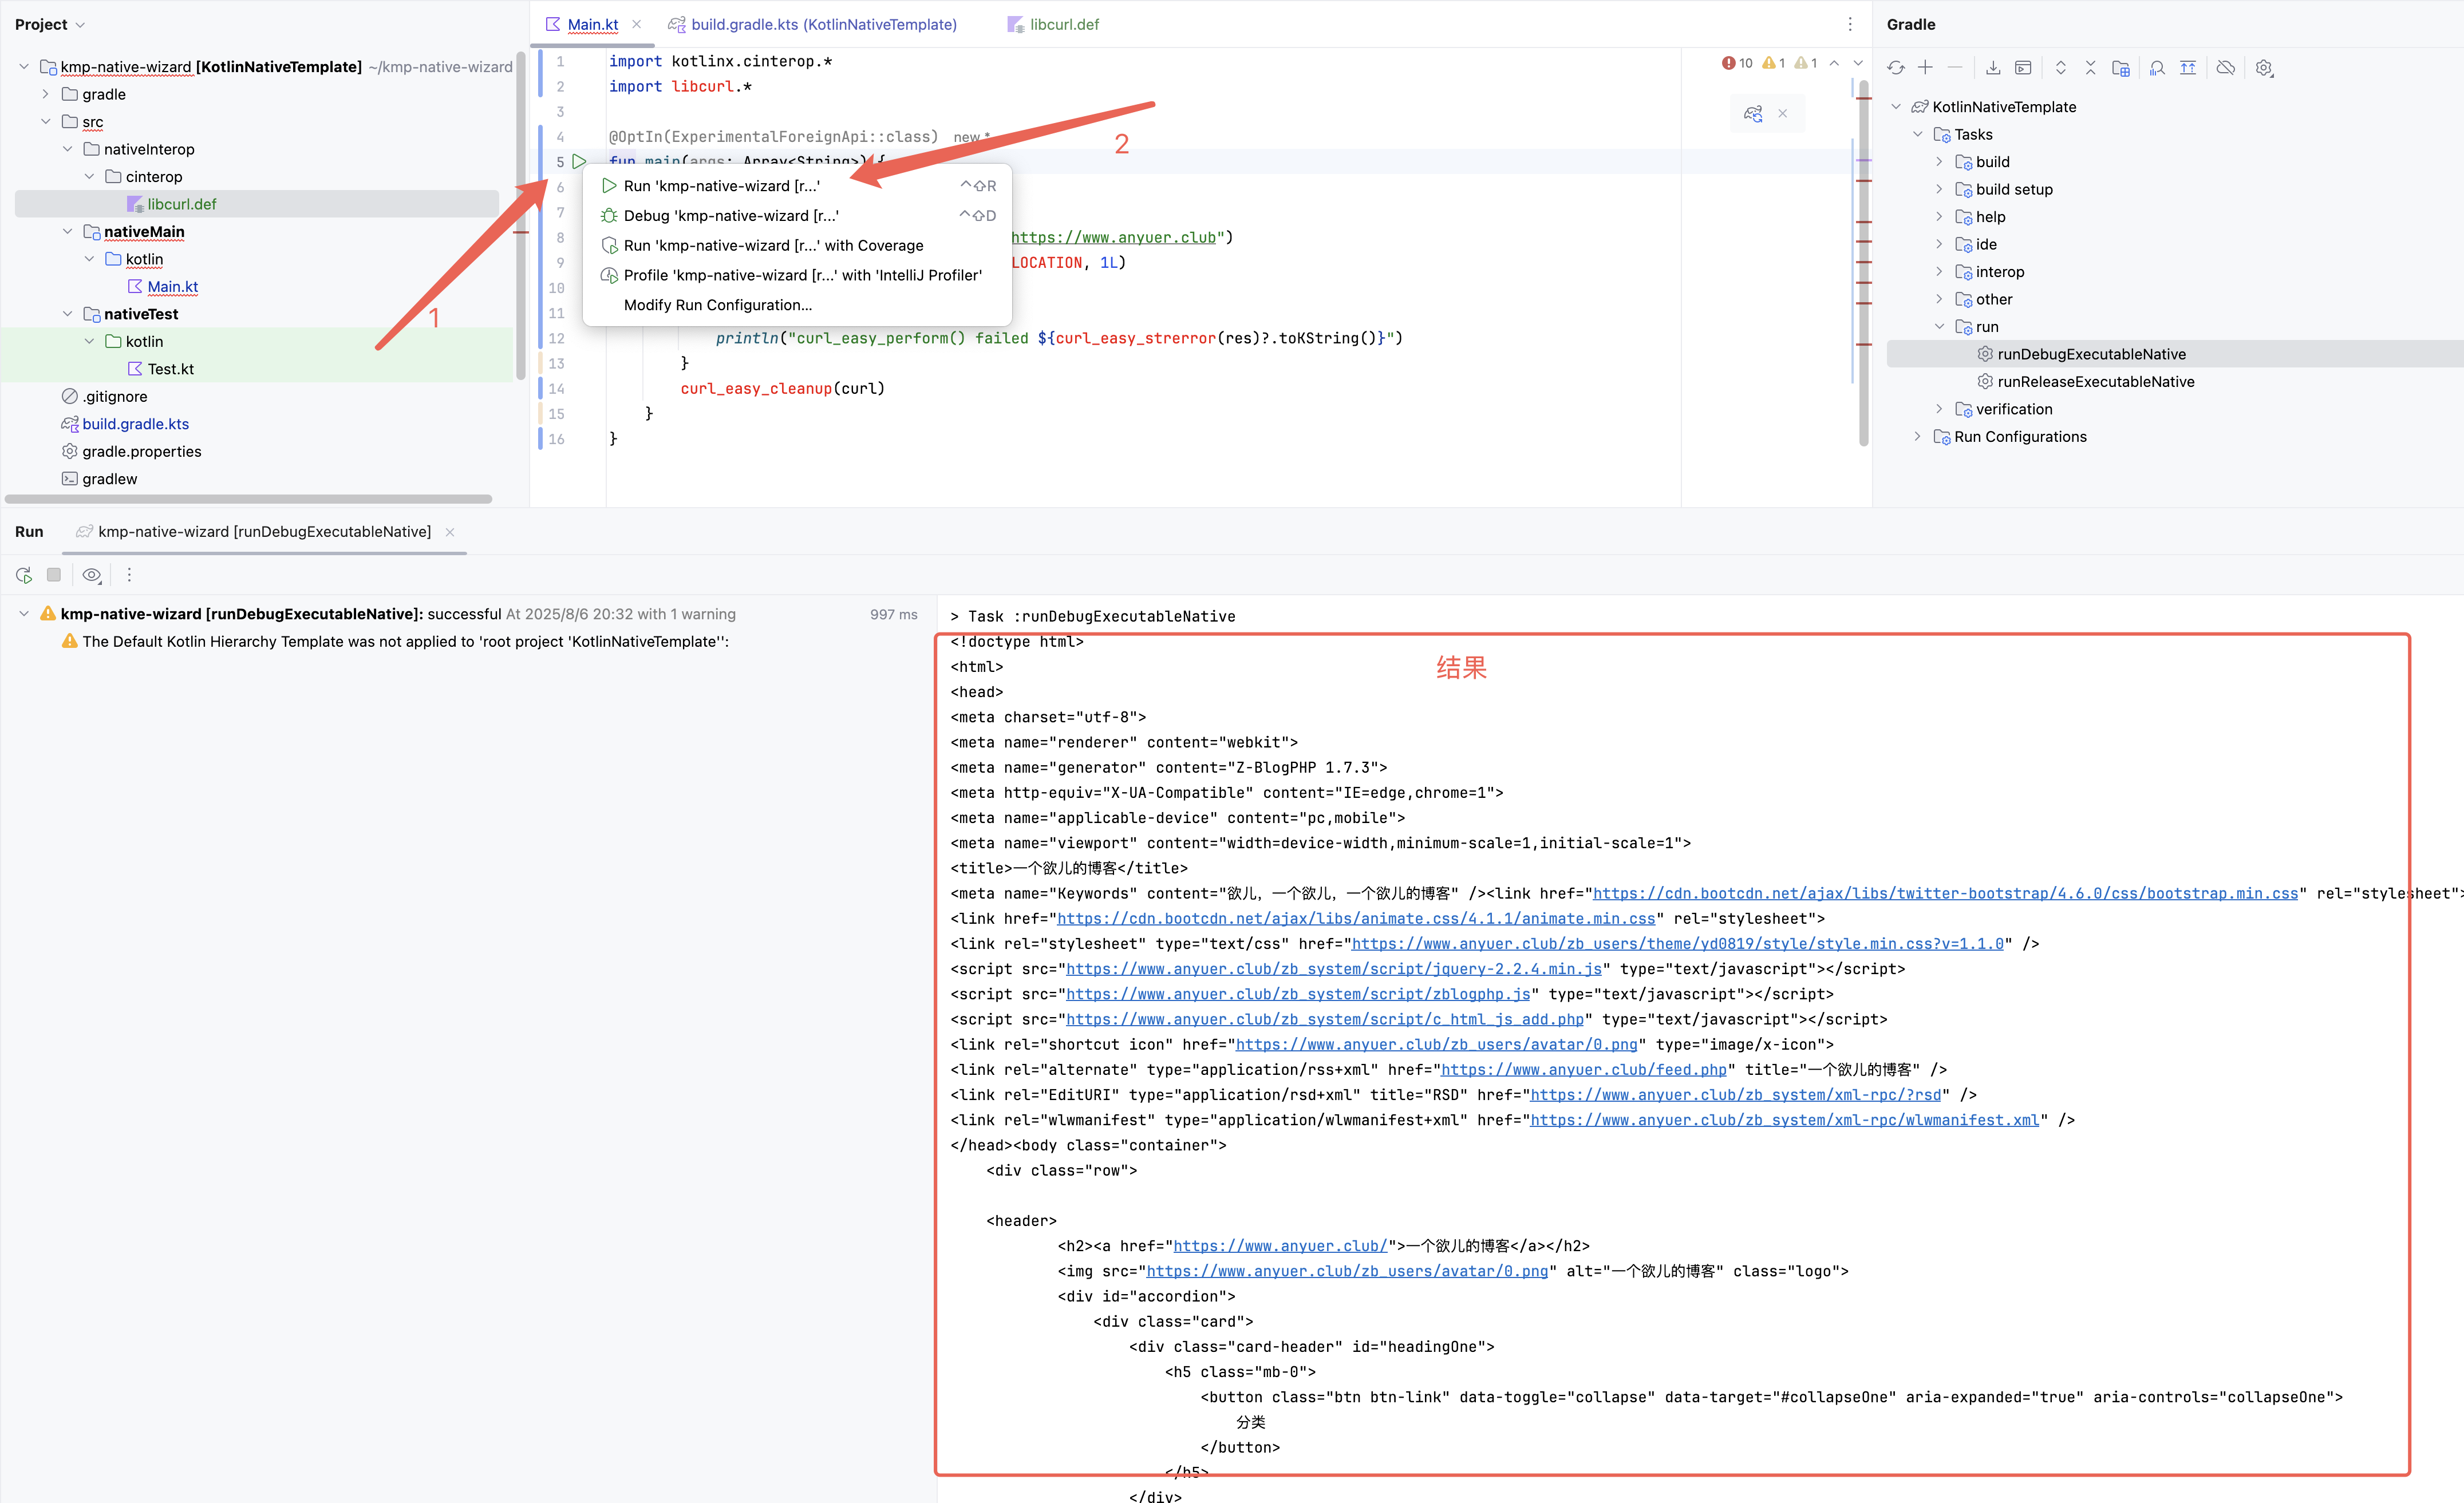
Task: Toggle offline mode cloud icon in Gradle
Action: pyautogui.click(x=2225, y=68)
